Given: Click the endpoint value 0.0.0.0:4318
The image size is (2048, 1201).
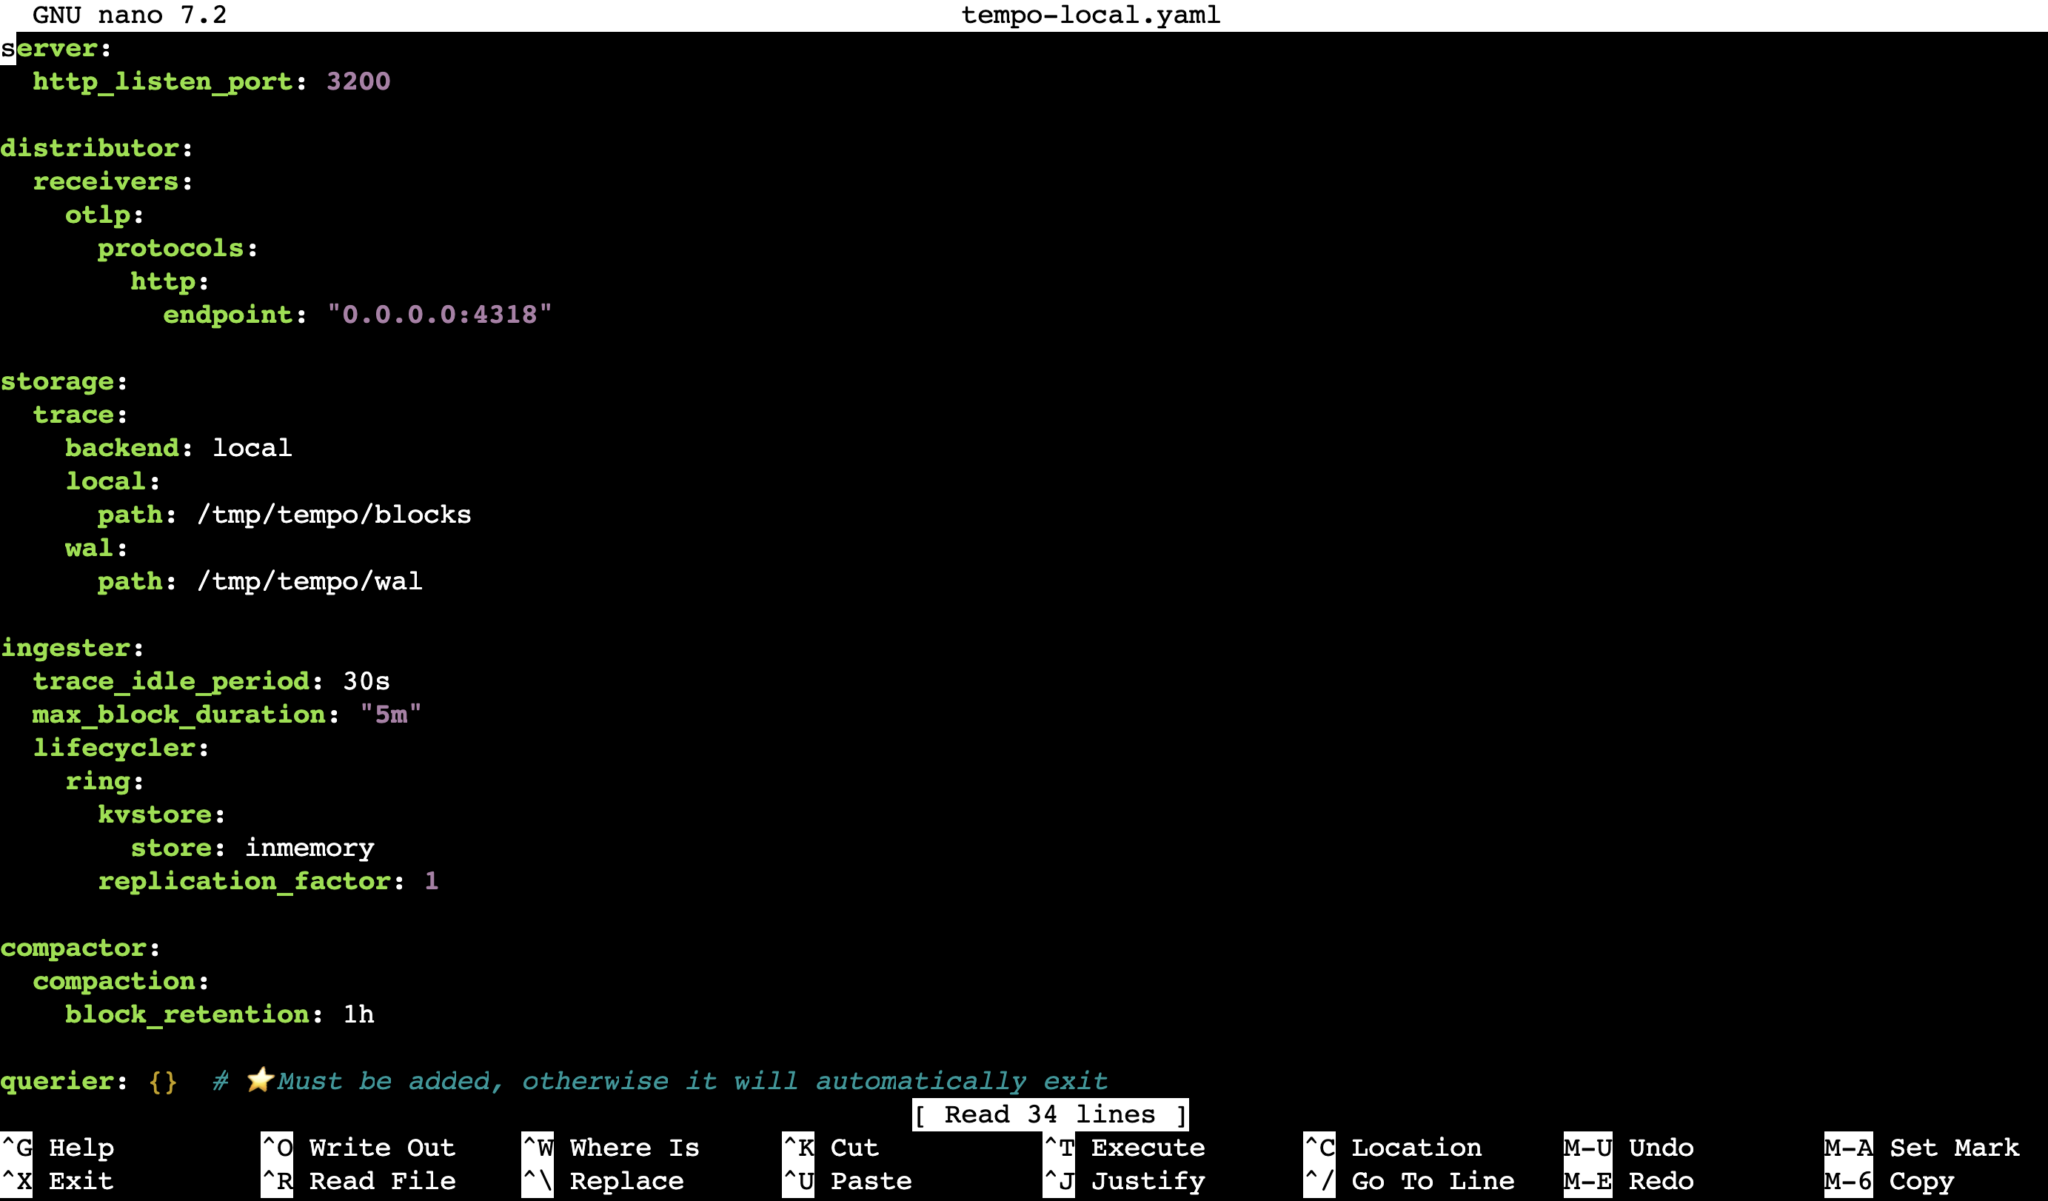Looking at the screenshot, I should [440, 314].
